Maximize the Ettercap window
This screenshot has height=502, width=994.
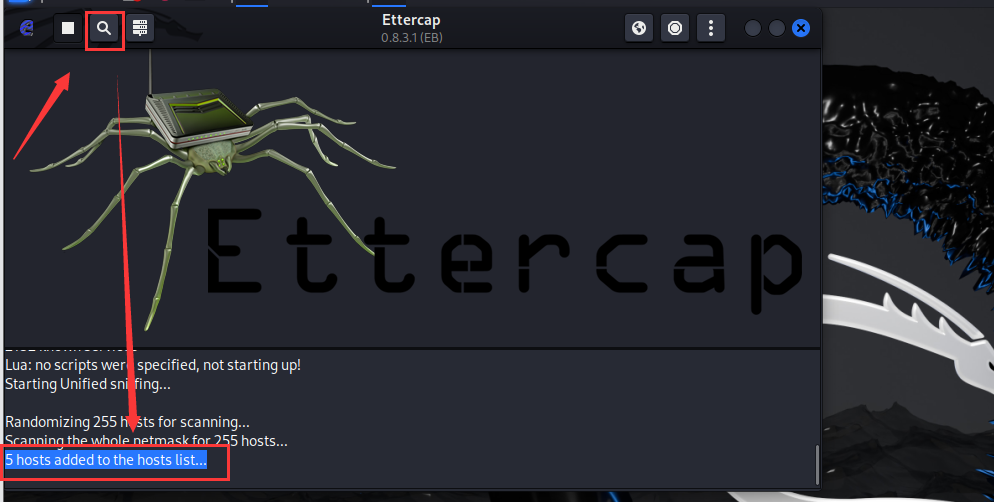[777, 28]
